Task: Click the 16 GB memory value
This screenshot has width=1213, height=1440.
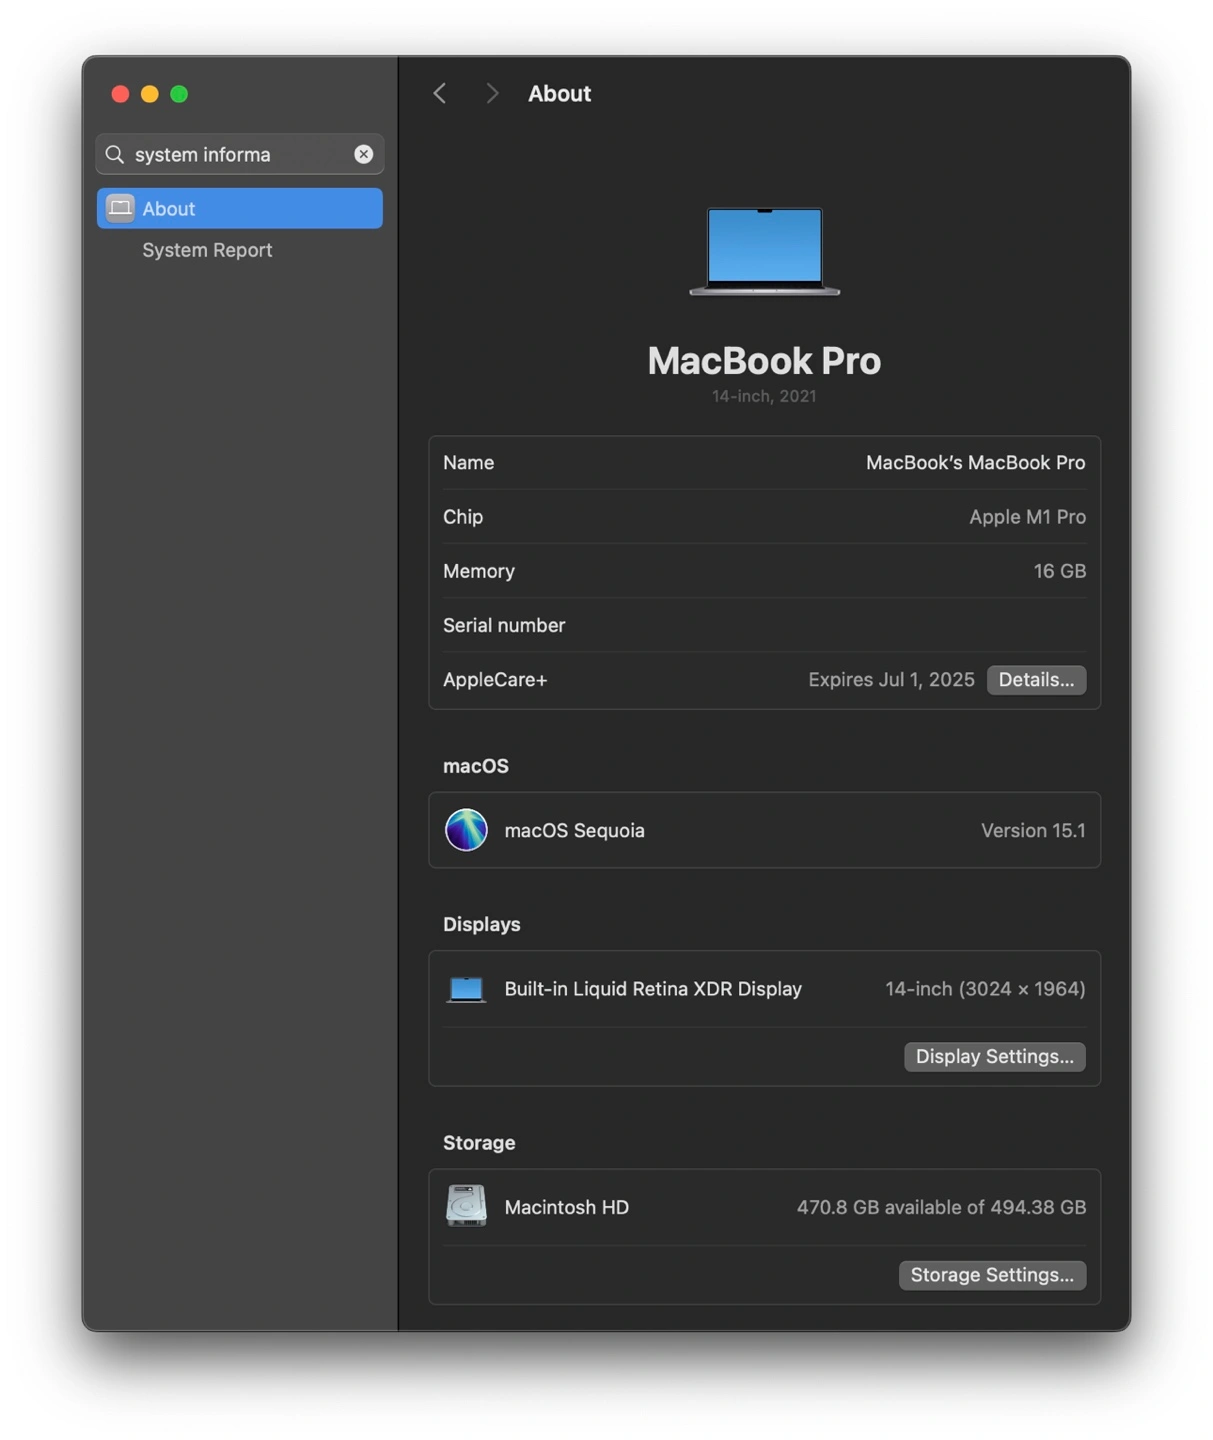Action: tap(1059, 571)
